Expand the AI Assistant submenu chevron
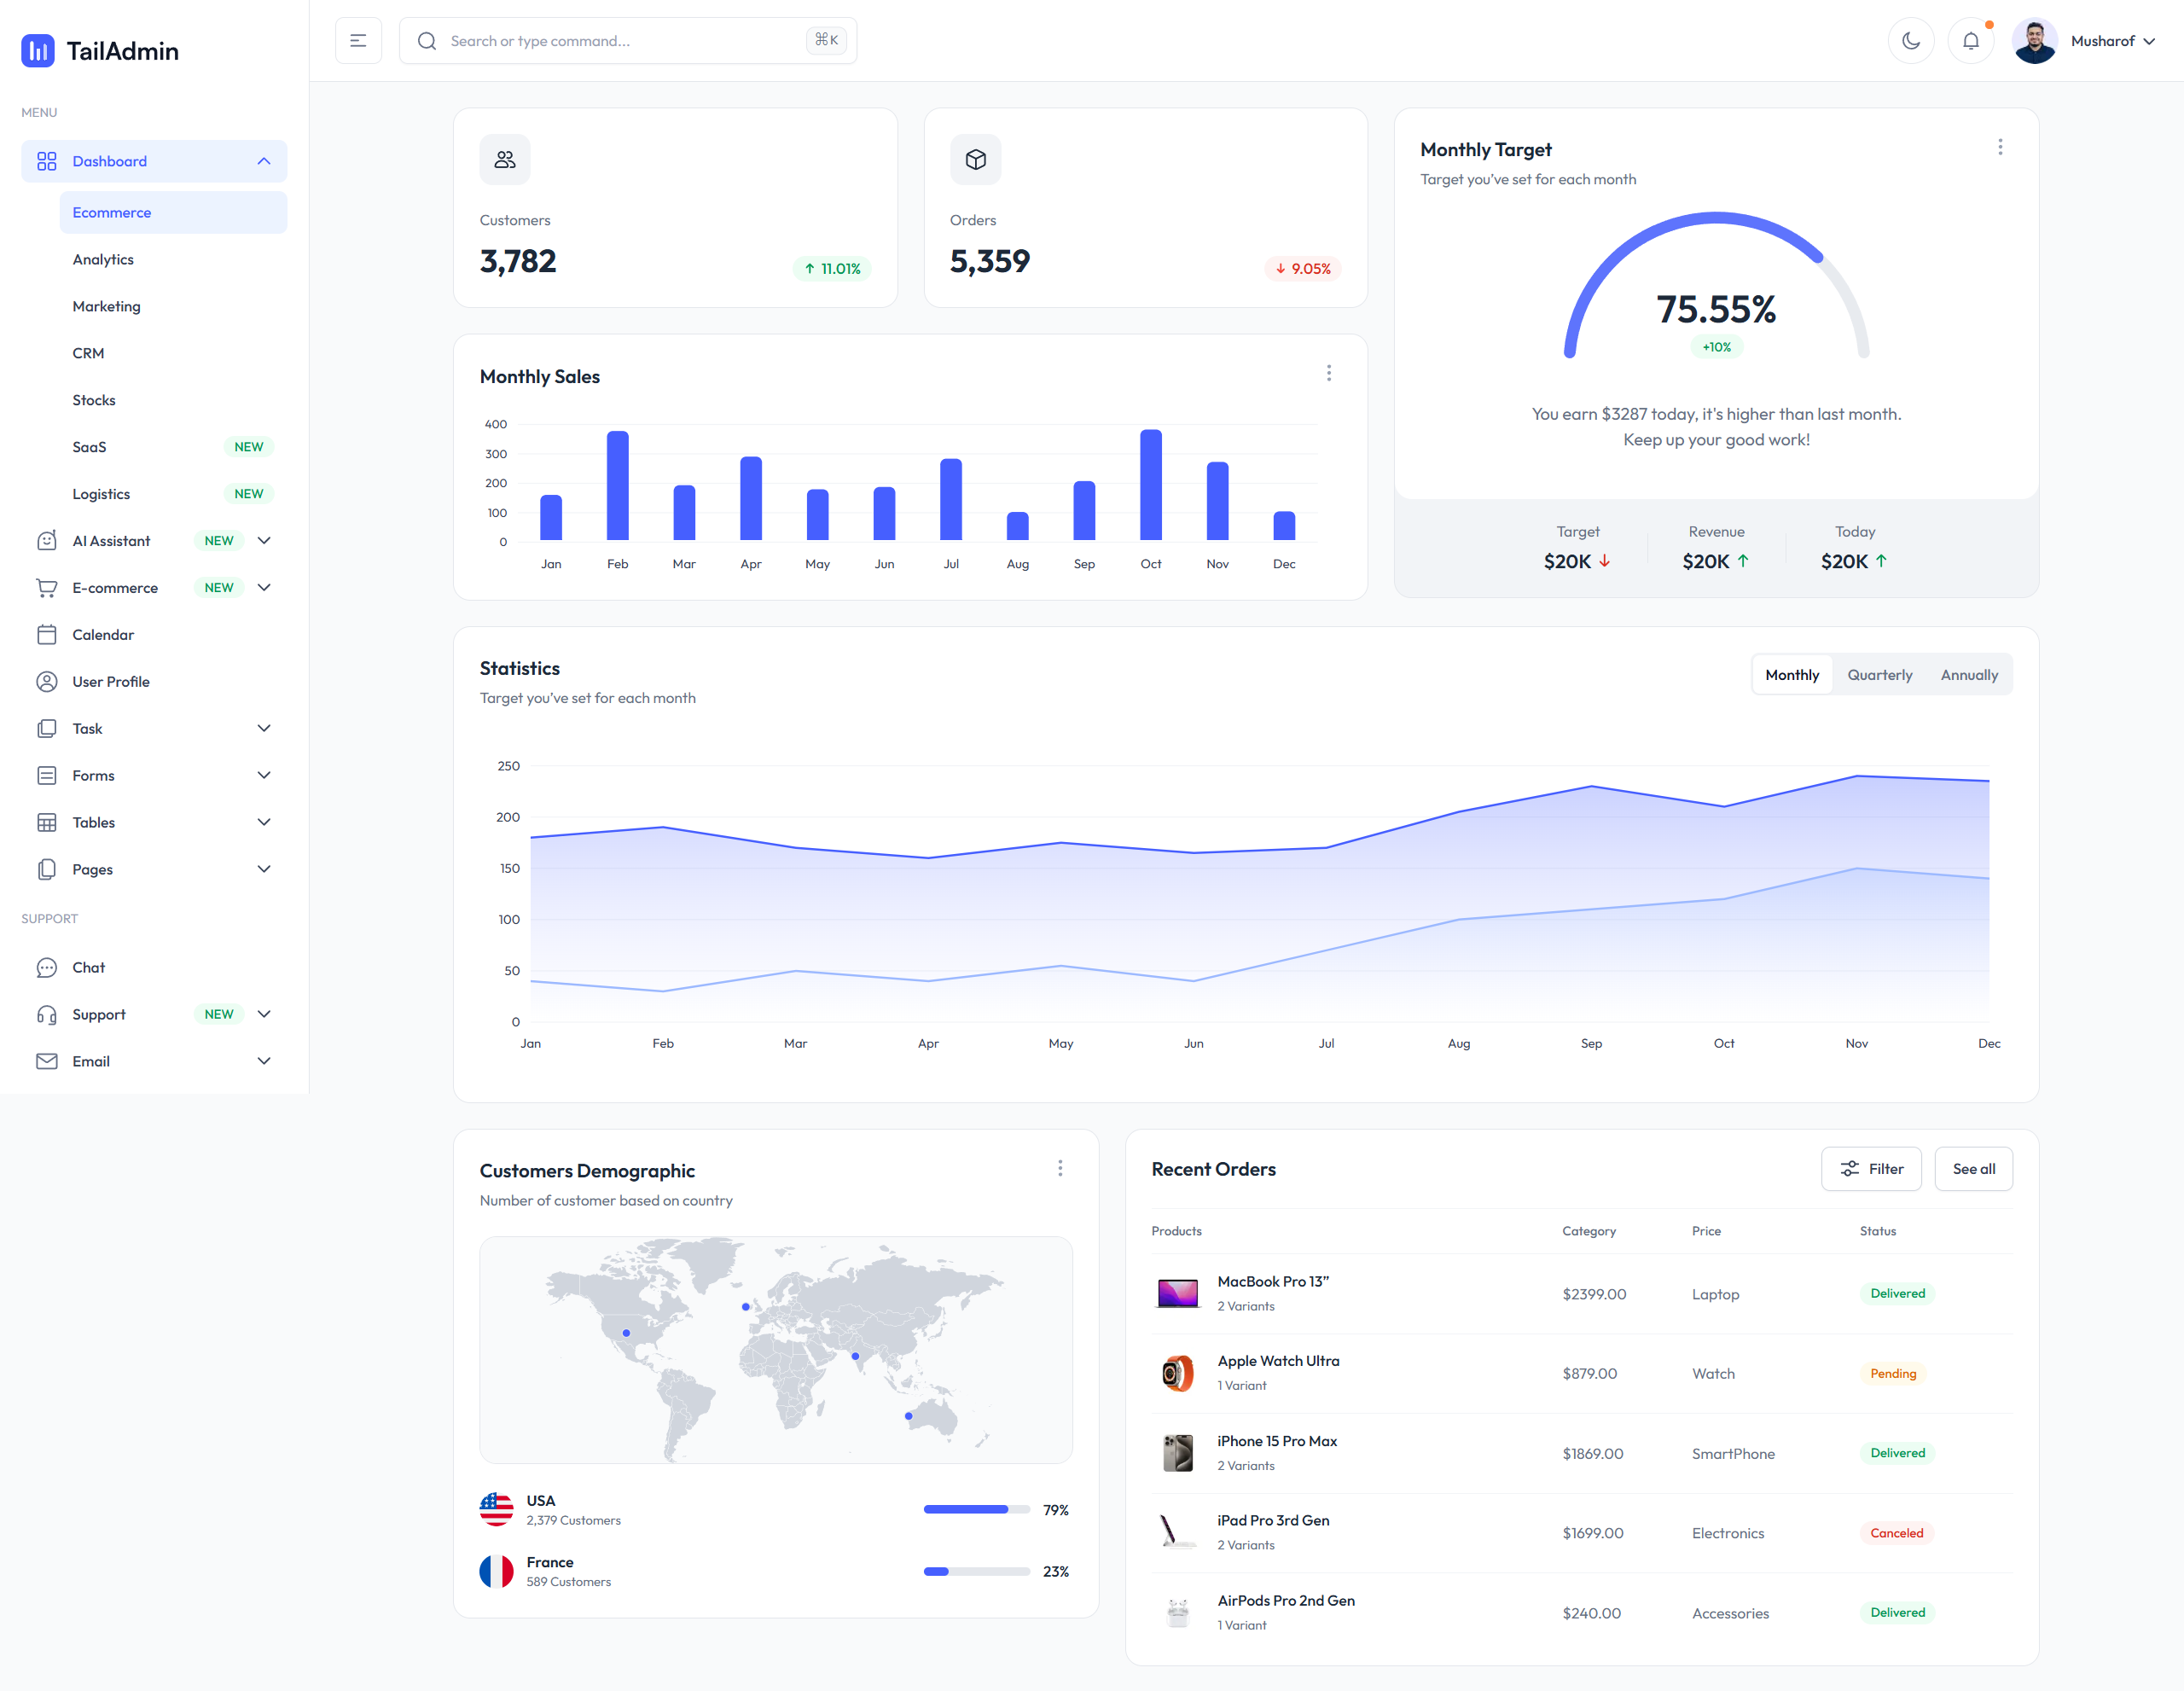The width and height of the screenshot is (2184, 1691). [x=264, y=541]
